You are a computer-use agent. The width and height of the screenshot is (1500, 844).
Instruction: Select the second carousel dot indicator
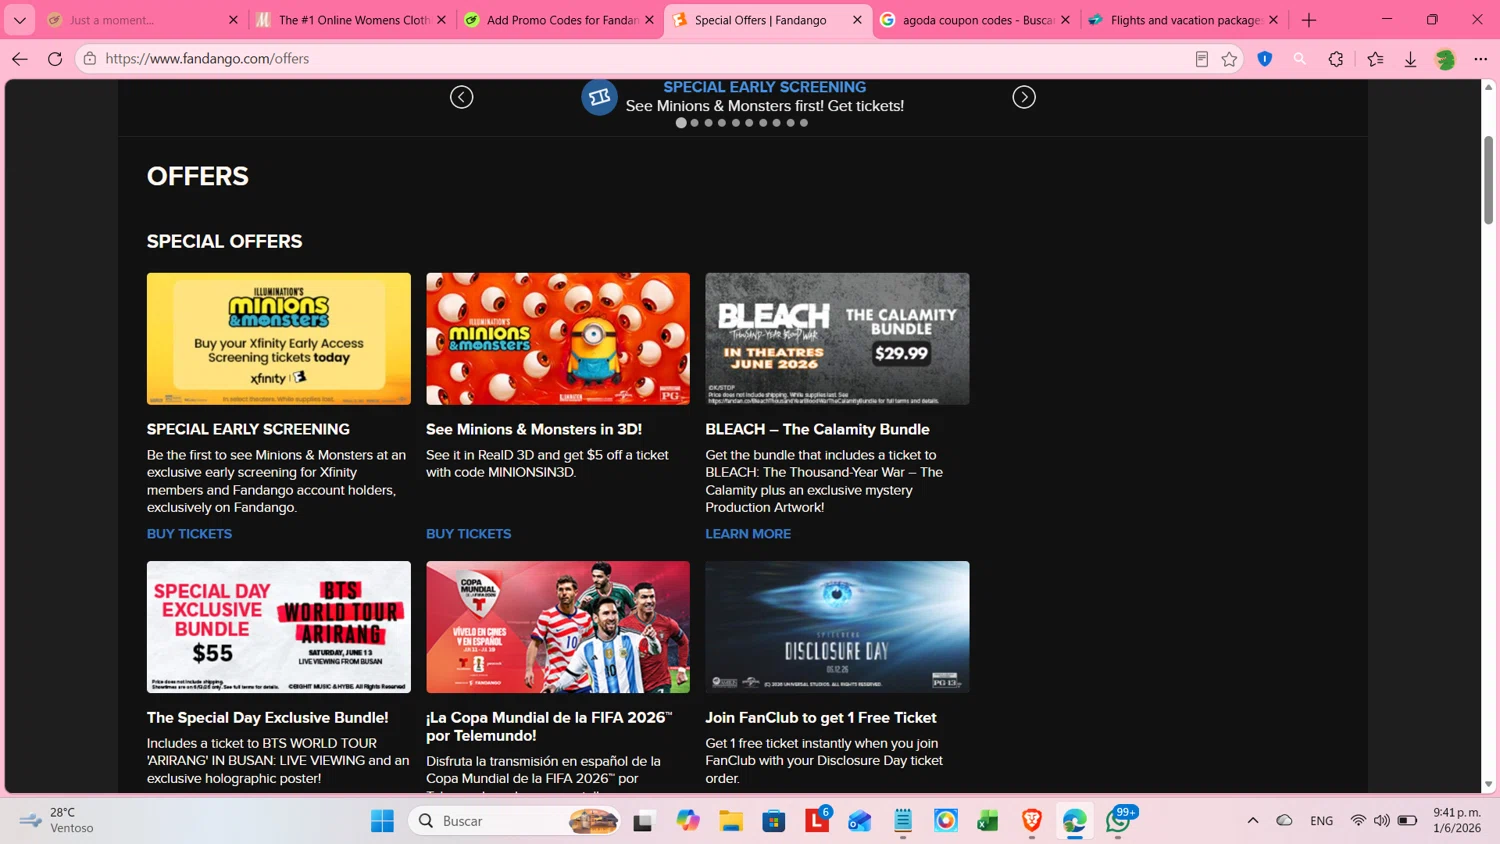(x=695, y=123)
